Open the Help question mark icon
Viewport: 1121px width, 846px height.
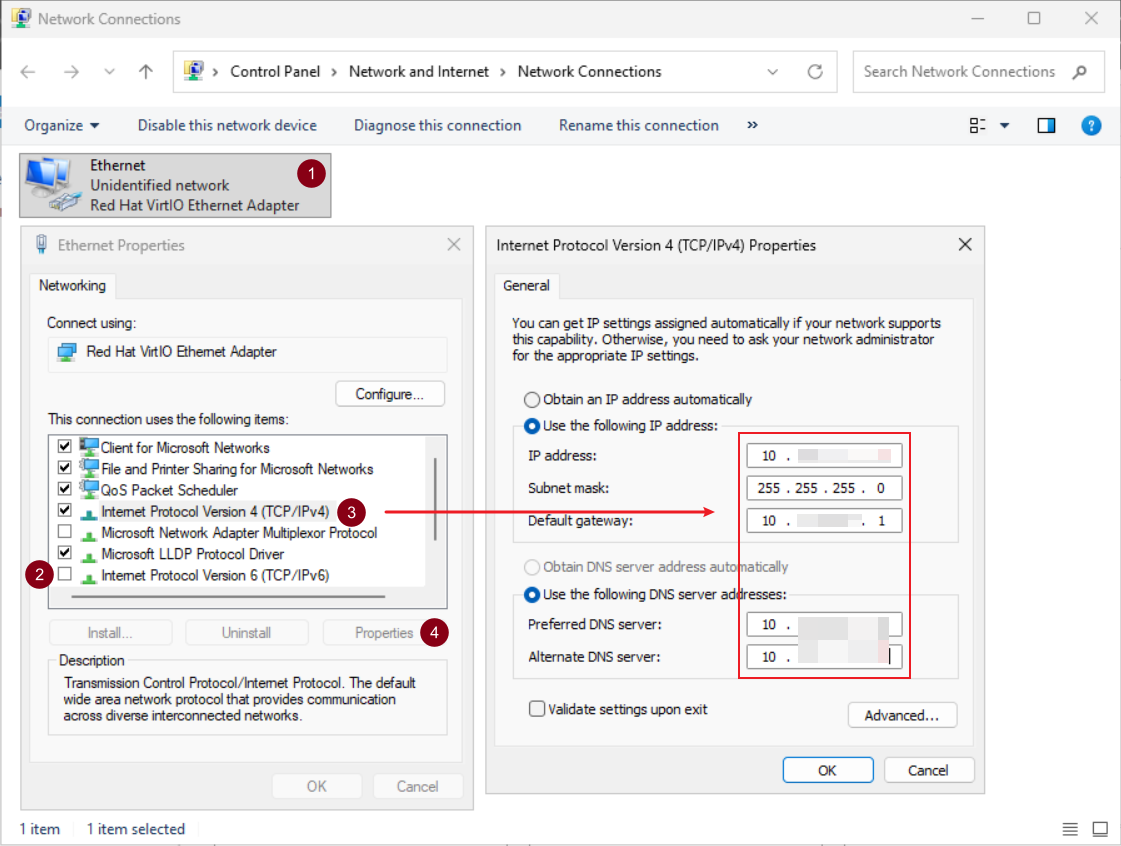(1092, 125)
